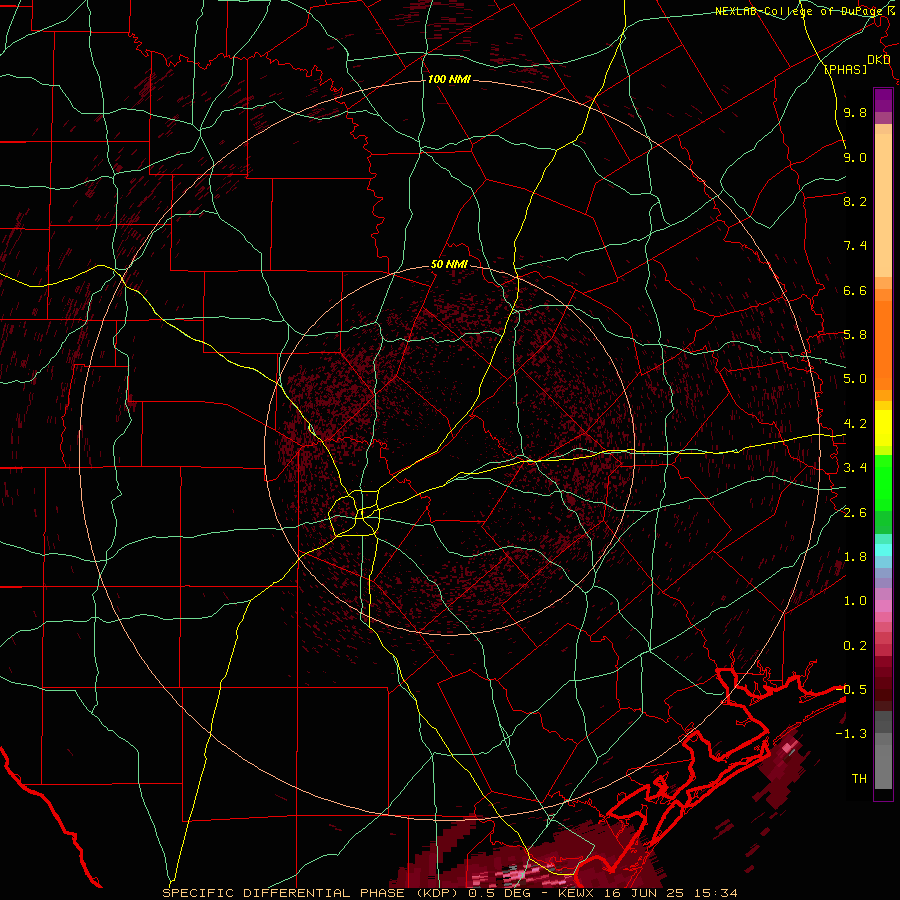The width and height of the screenshot is (900, 900).
Task: Click the 3.4 scale value
Action: click(855, 468)
